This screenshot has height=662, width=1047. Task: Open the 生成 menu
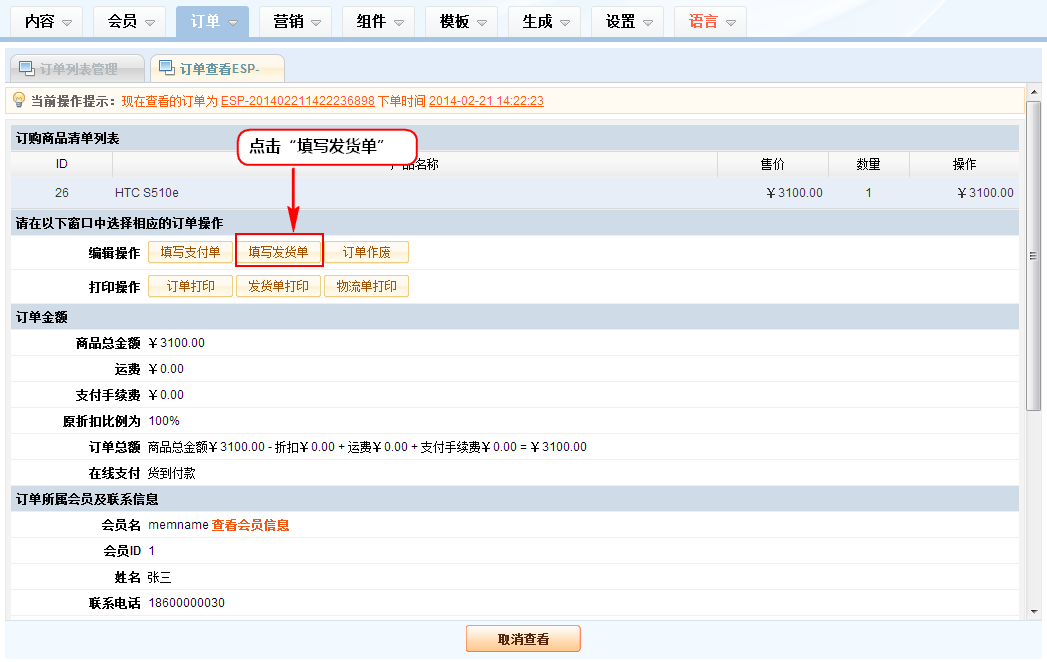coord(546,22)
